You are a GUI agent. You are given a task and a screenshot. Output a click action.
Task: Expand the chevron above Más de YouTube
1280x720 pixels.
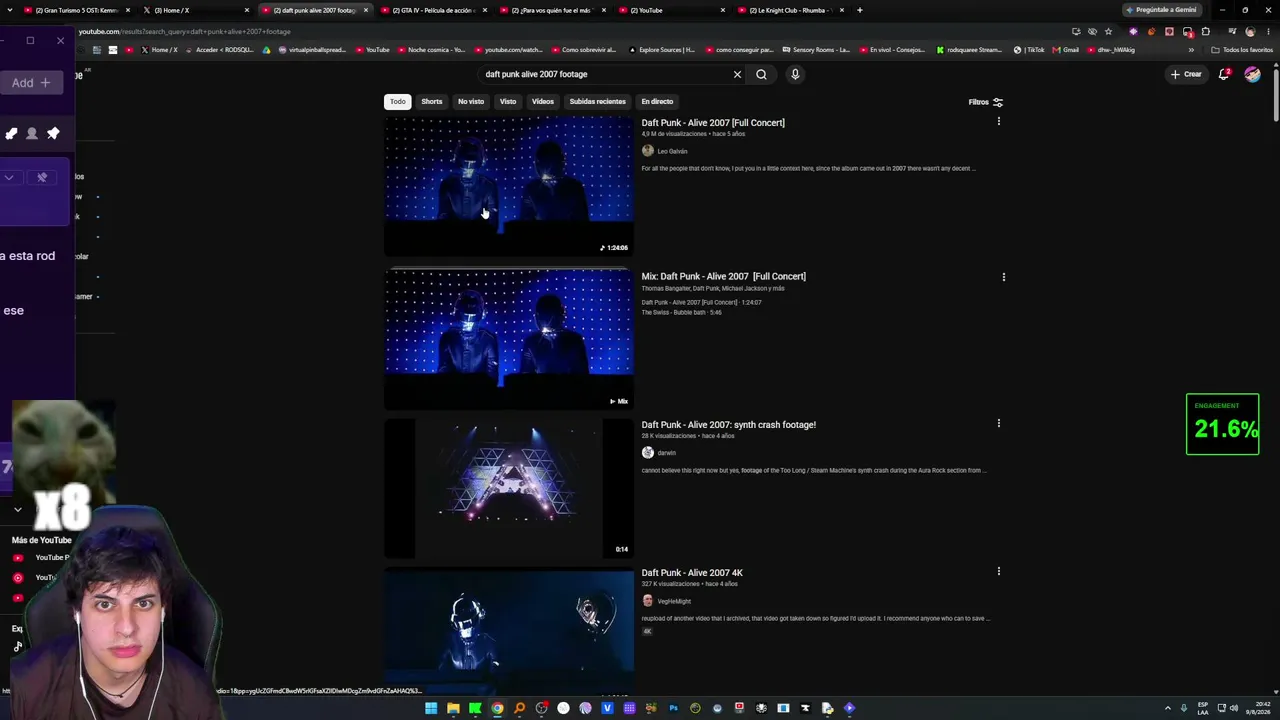click(18, 510)
